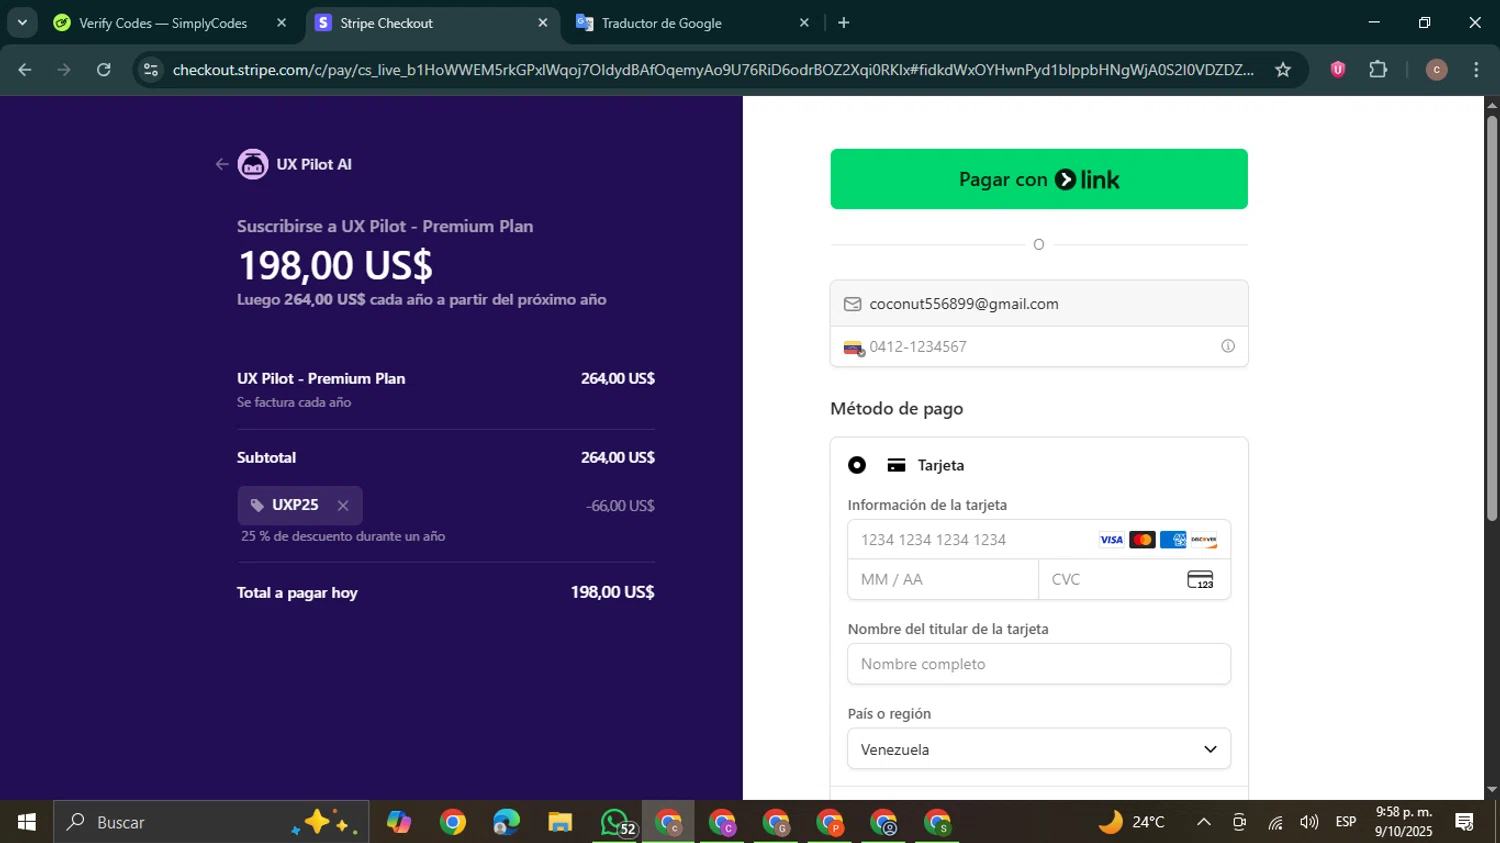Open the Venezuela flag phone country selector
The image size is (1500, 843).
click(x=853, y=348)
